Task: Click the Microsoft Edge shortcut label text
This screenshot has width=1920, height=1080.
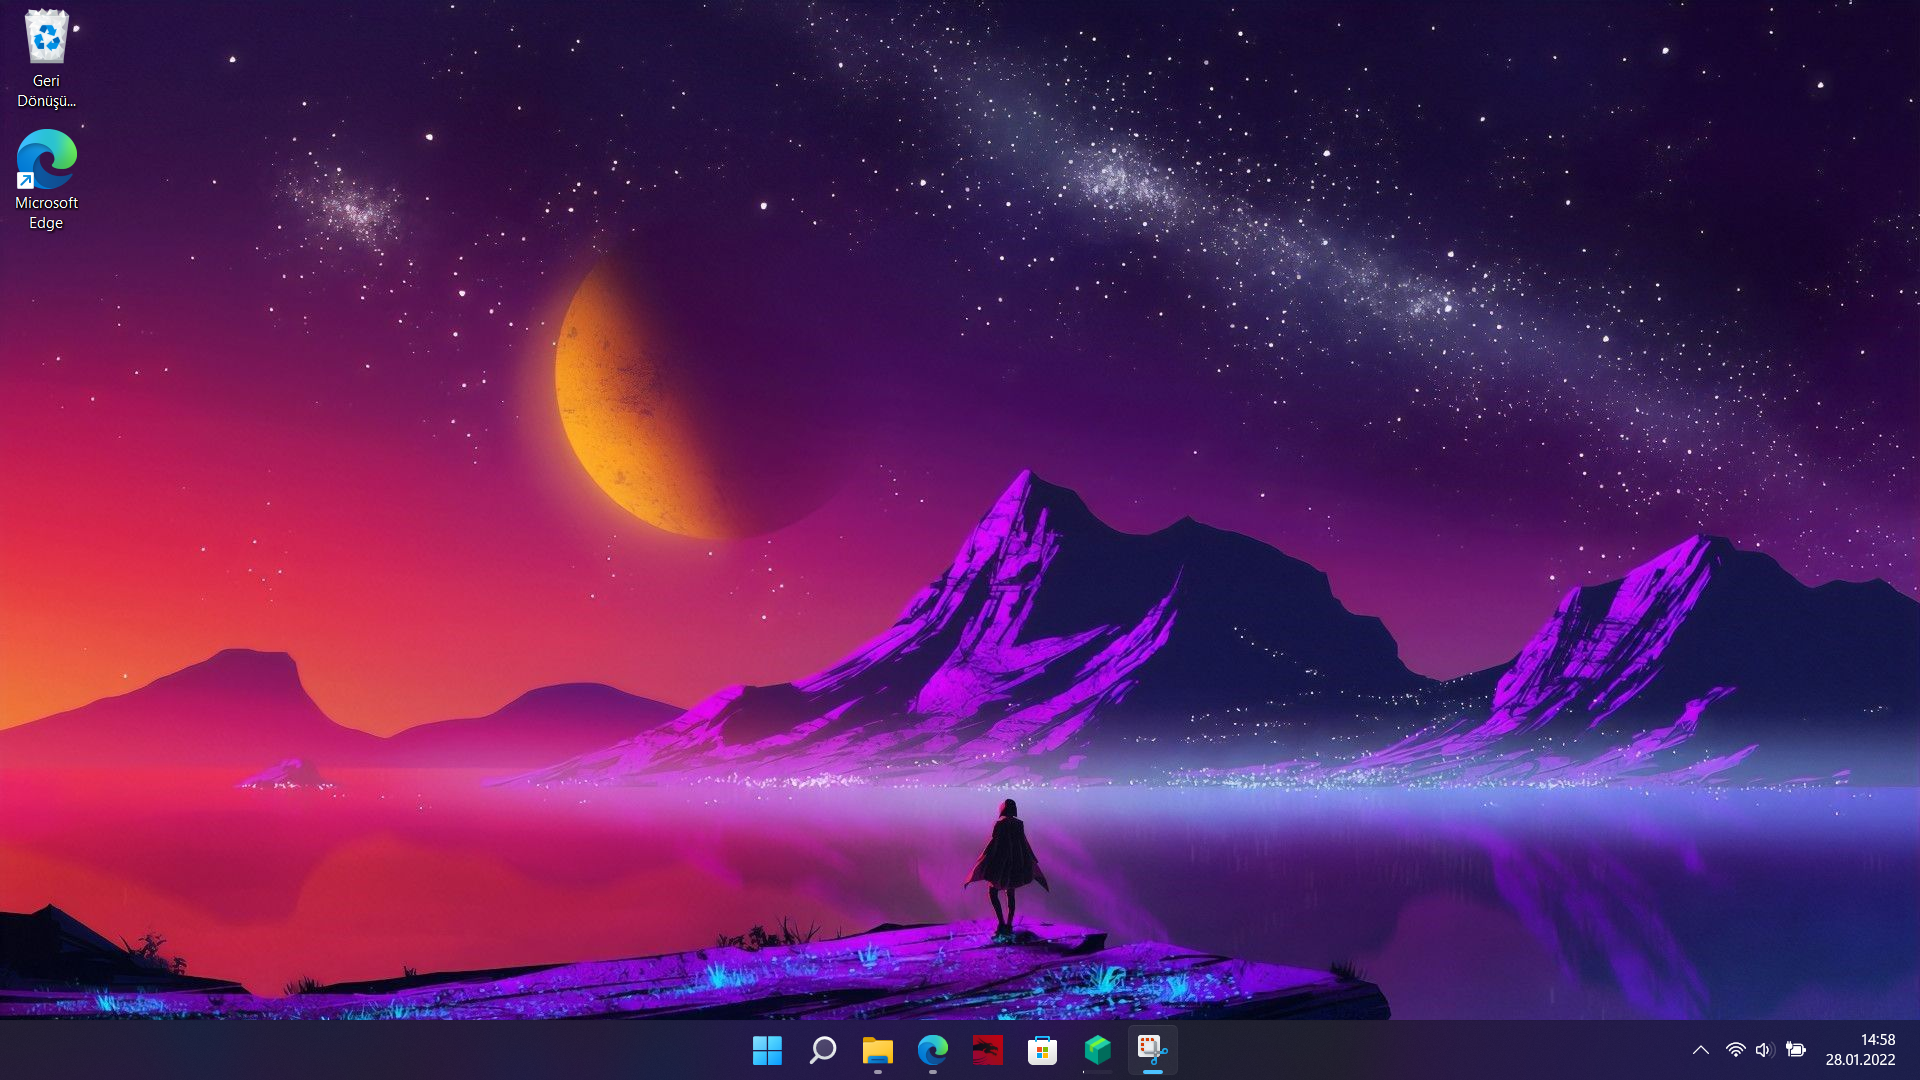Action: tap(46, 212)
